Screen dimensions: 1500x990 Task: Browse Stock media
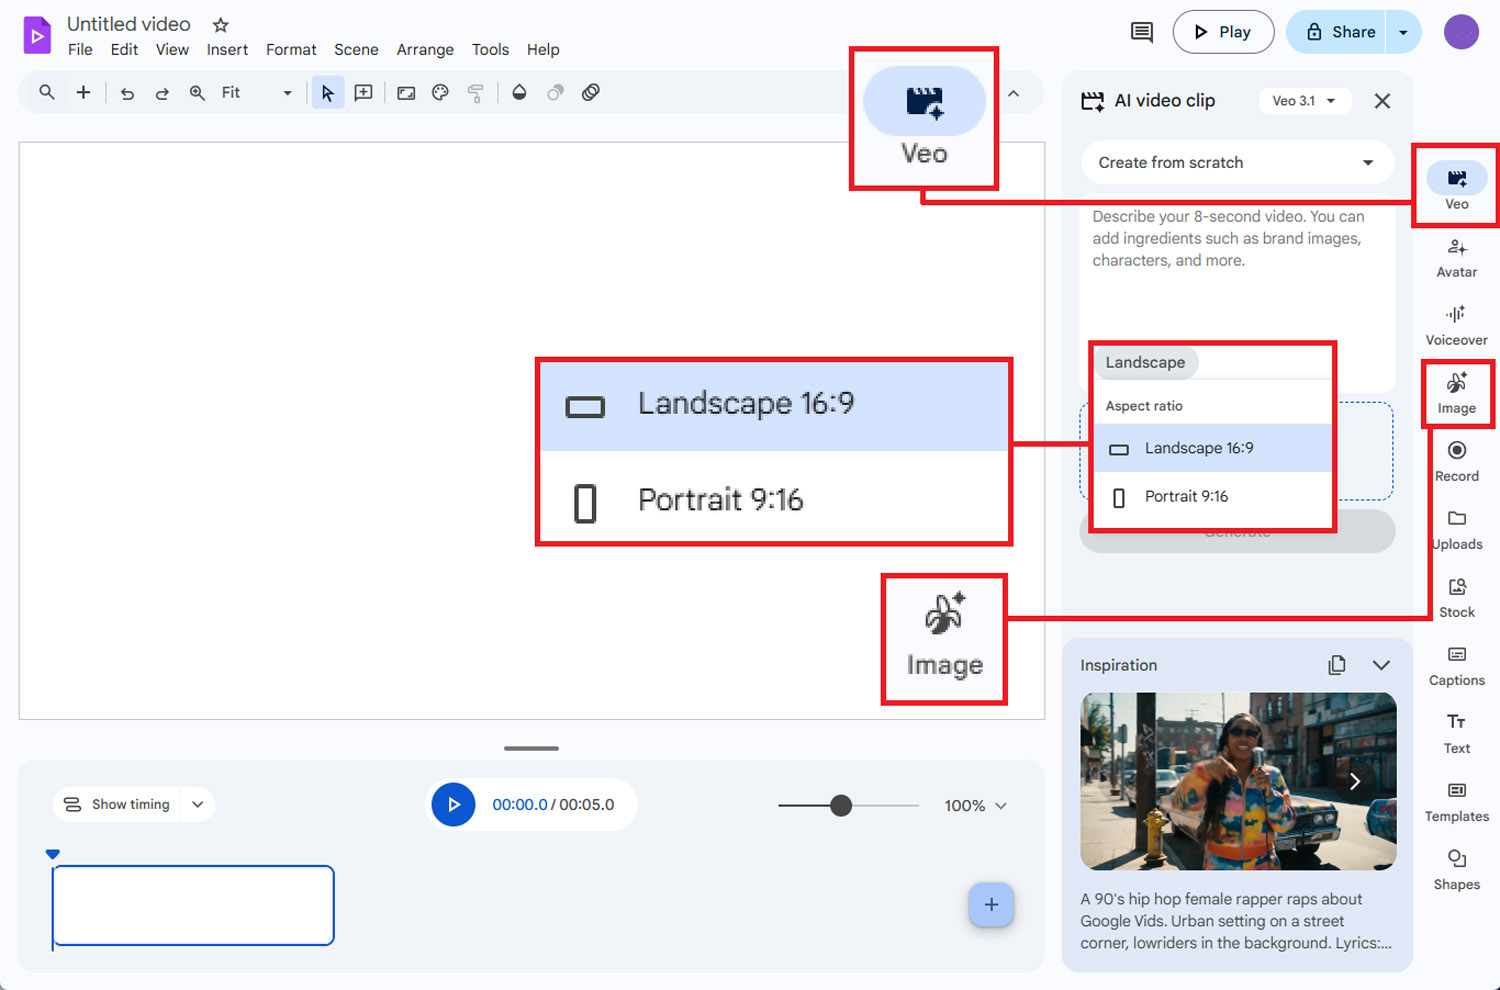(1456, 595)
